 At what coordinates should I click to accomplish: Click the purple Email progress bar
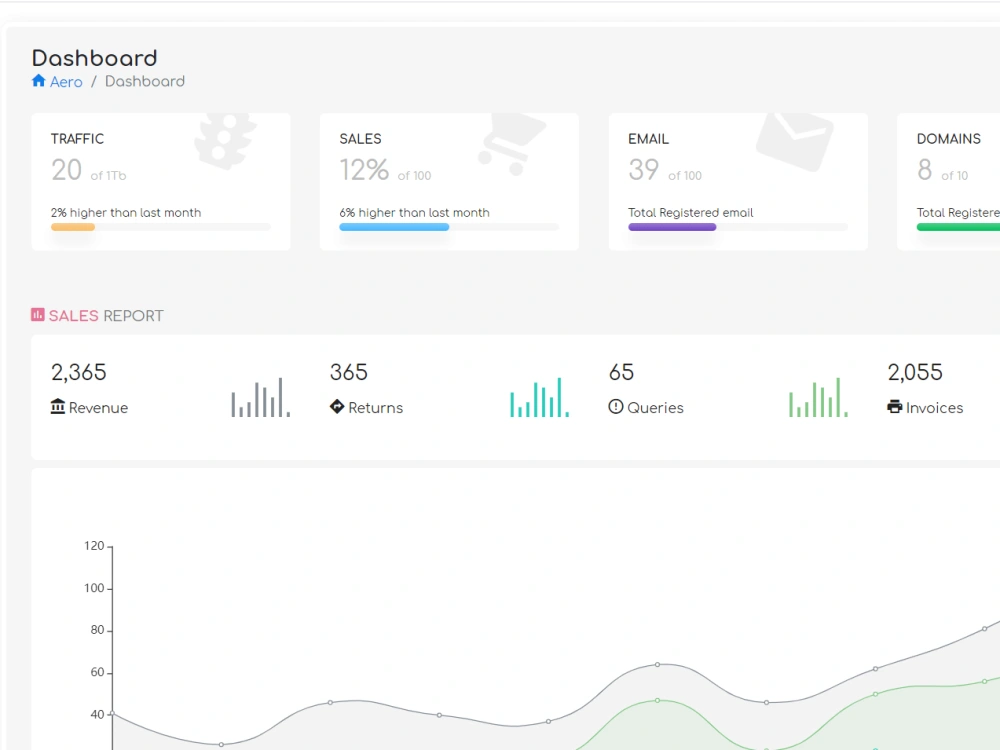point(672,227)
